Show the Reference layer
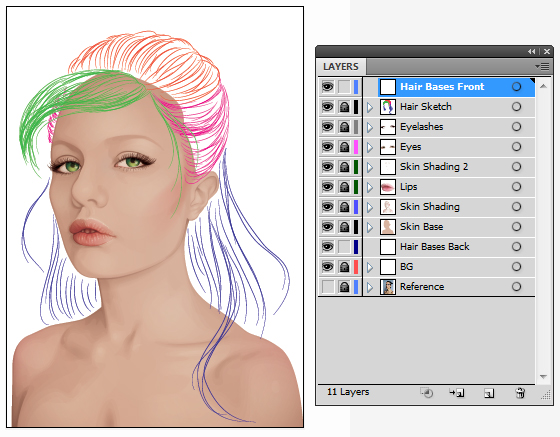The width and height of the screenshot is (560, 437). [328, 287]
